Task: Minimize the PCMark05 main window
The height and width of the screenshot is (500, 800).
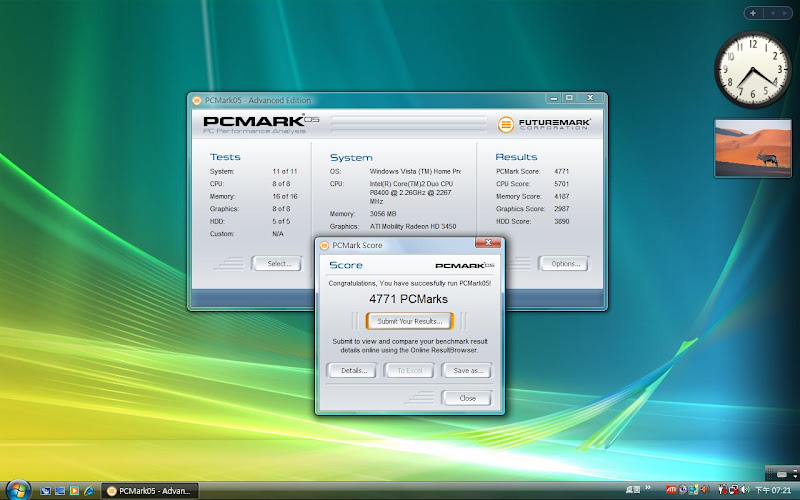Action: click(x=554, y=98)
